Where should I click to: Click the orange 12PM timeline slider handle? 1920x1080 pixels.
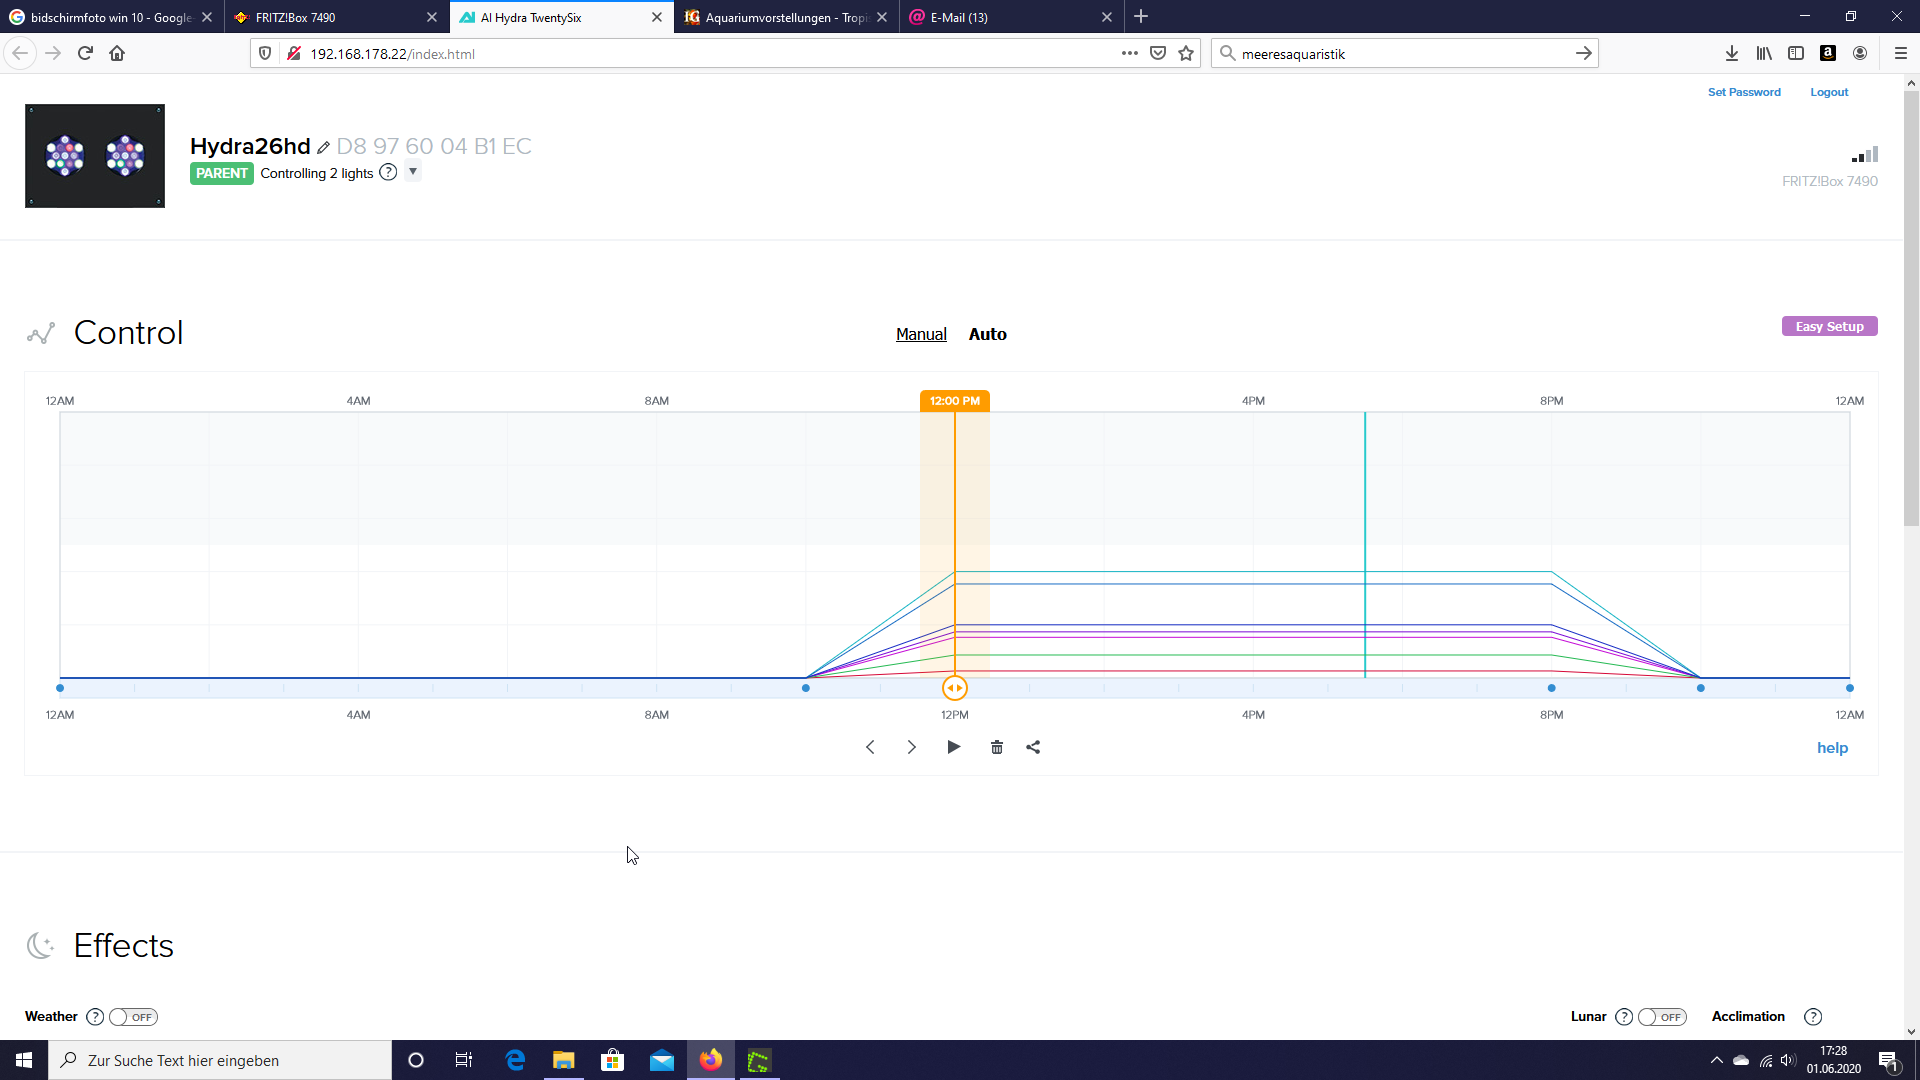954,688
